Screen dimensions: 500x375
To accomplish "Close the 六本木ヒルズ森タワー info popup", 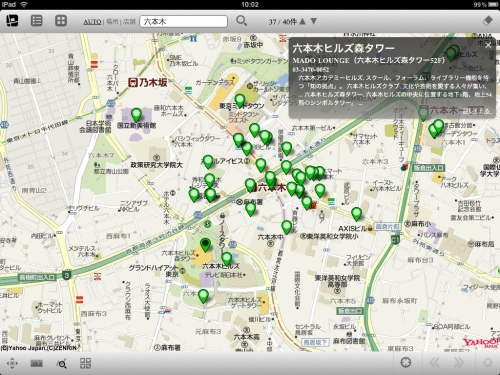I will tap(488, 45).
